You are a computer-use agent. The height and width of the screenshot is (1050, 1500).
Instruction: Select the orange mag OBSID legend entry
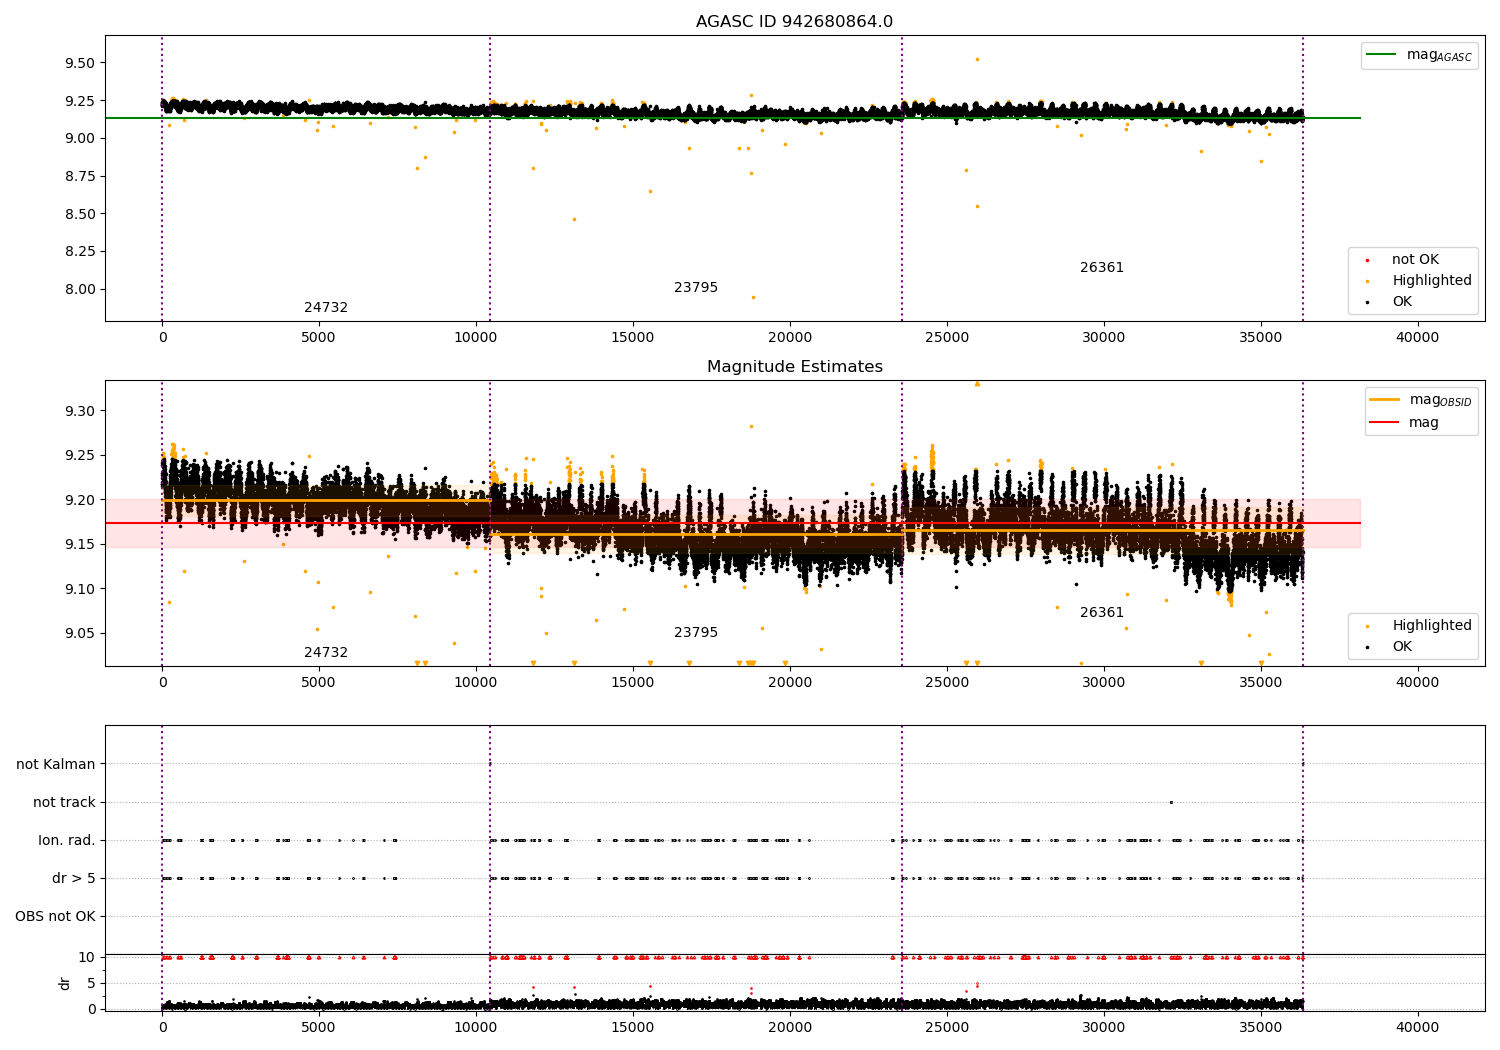click(1420, 400)
